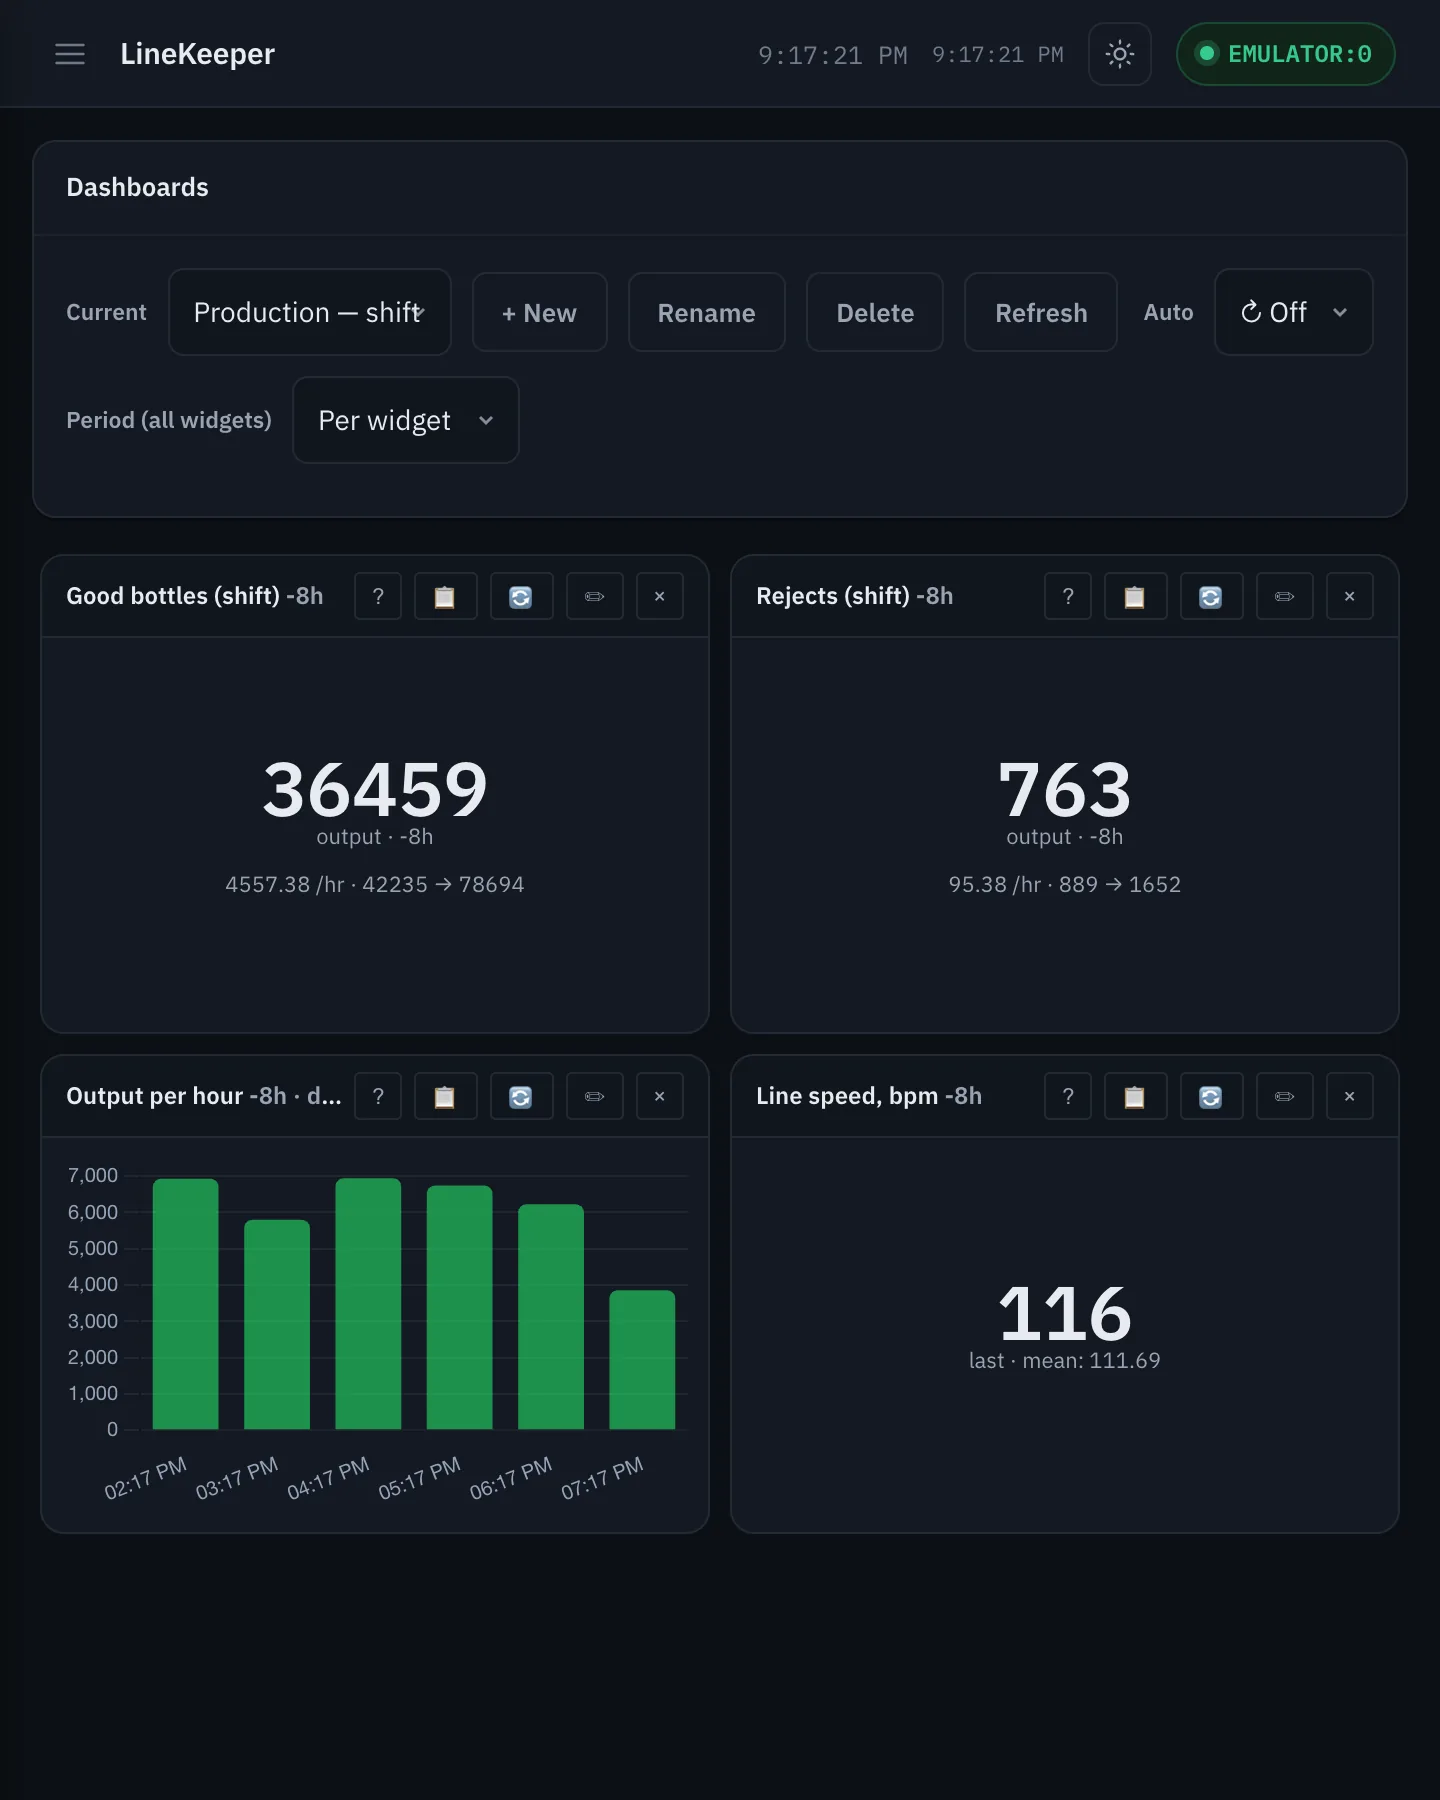Rename the current dashboard
This screenshot has height=1800, width=1440.
[707, 312]
